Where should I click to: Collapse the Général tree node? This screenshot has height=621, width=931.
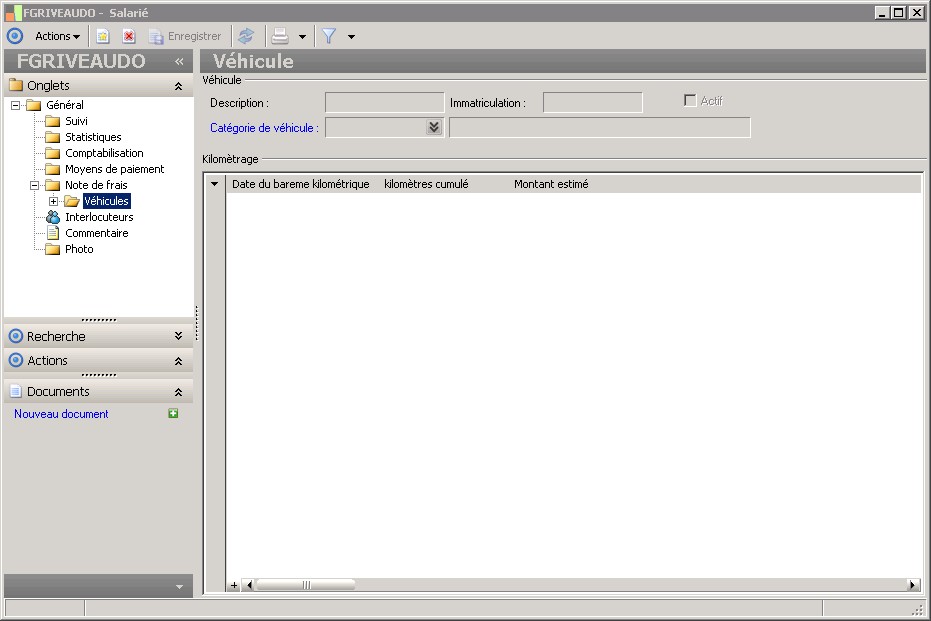15,105
